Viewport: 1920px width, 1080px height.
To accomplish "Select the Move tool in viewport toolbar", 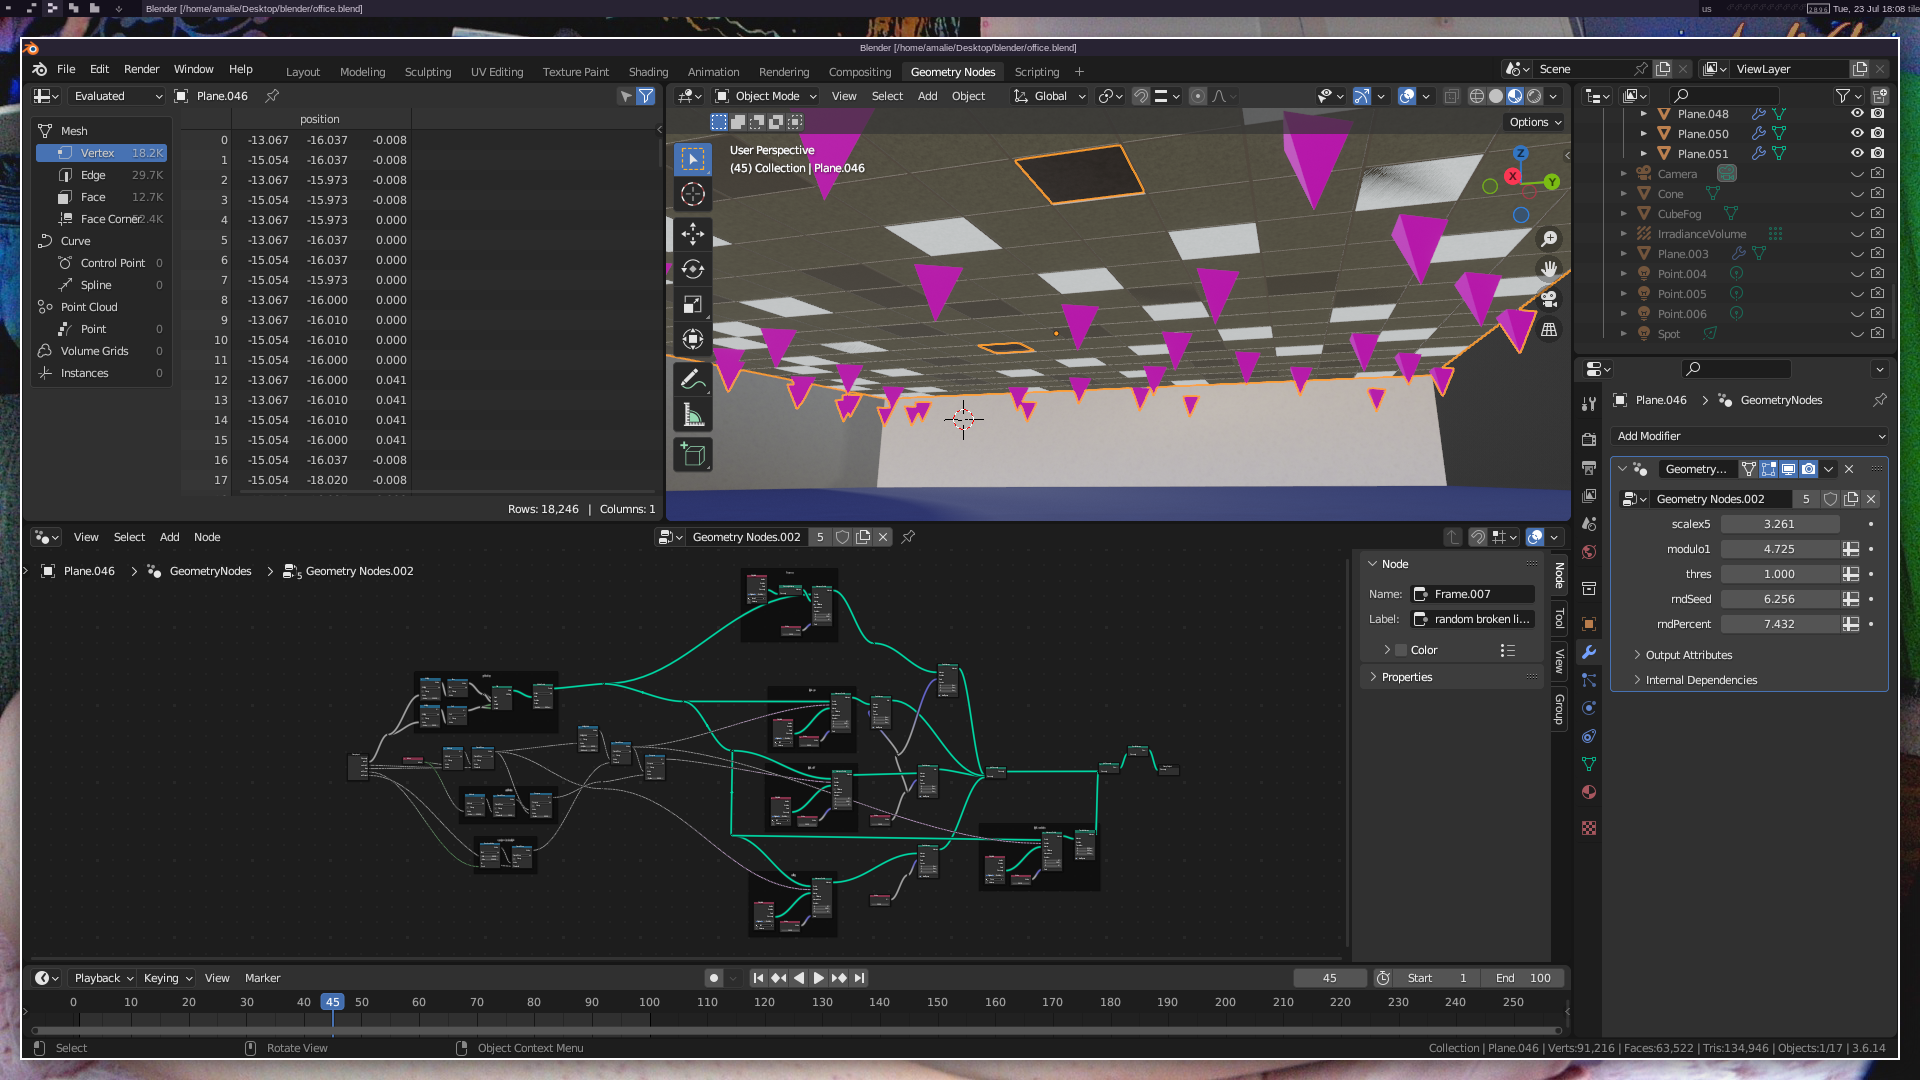I will 693,234.
